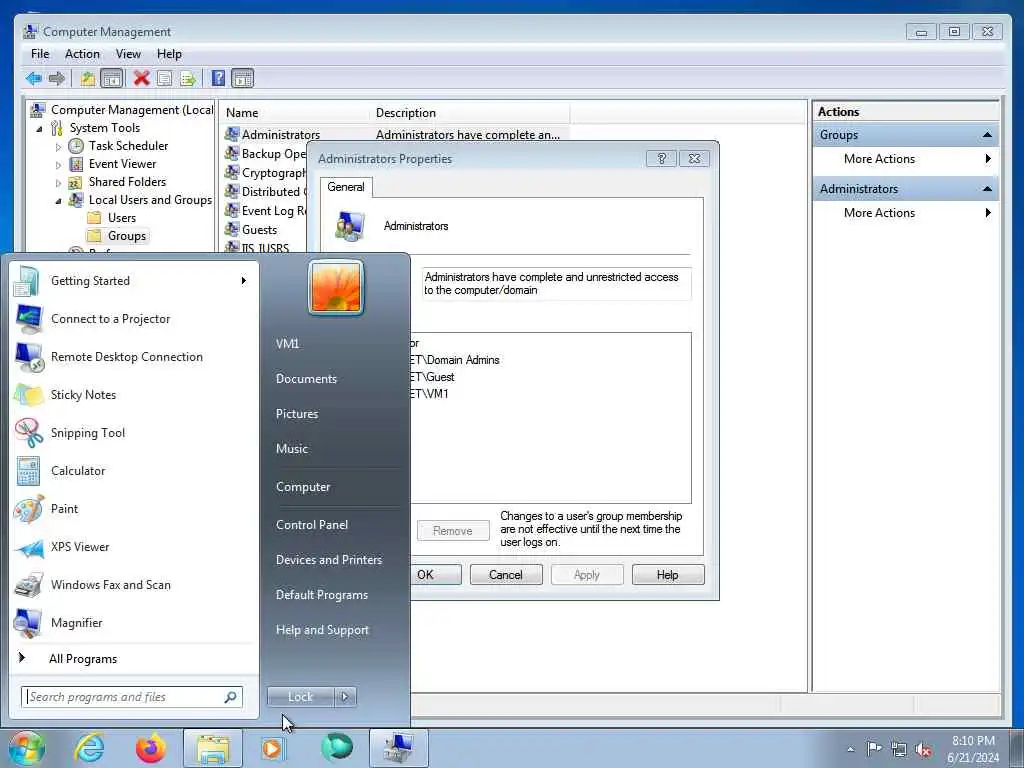Expand the Event Viewer tree node
The height and width of the screenshot is (768, 1024).
58,165
